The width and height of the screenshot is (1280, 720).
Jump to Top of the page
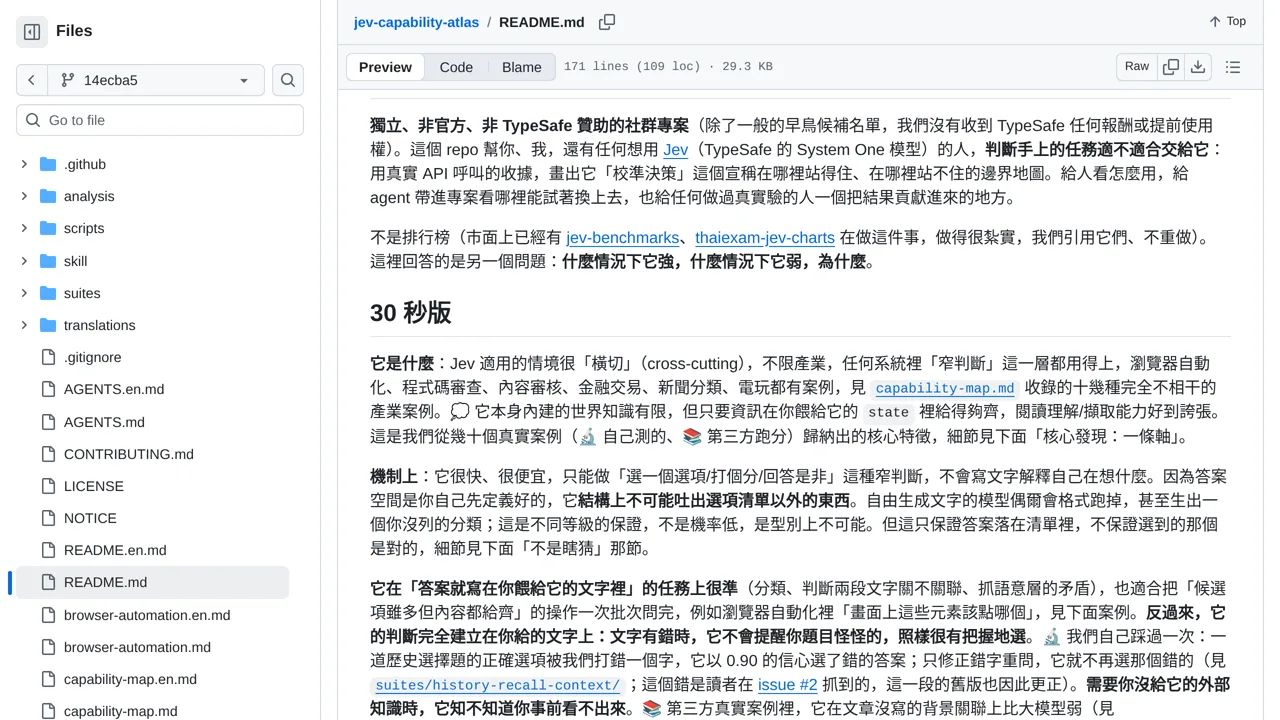click(1227, 21)
